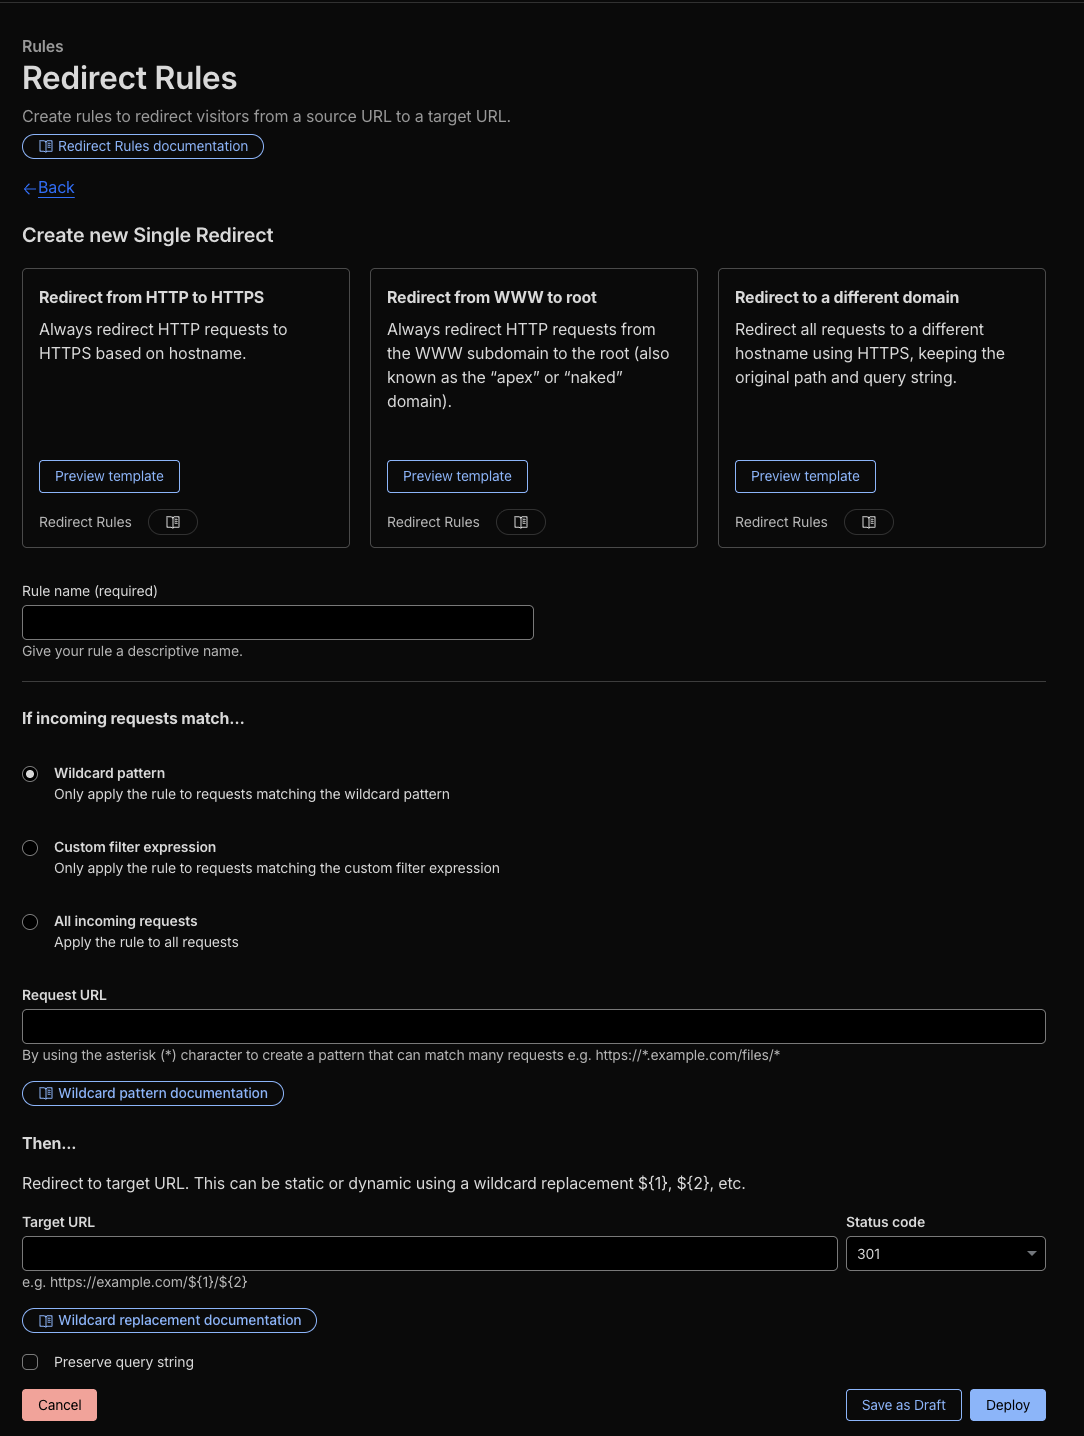Click into the Target URL field

point(429,1254)
